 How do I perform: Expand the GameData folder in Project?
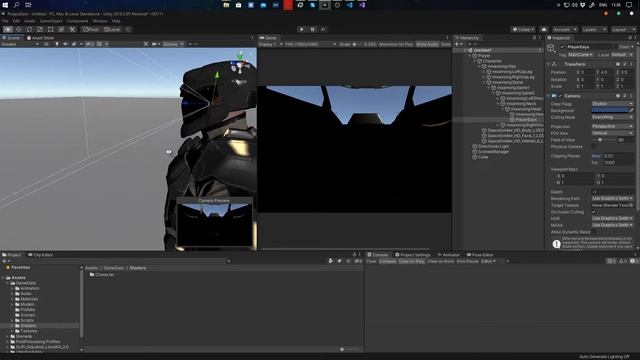tap(8, 283)
